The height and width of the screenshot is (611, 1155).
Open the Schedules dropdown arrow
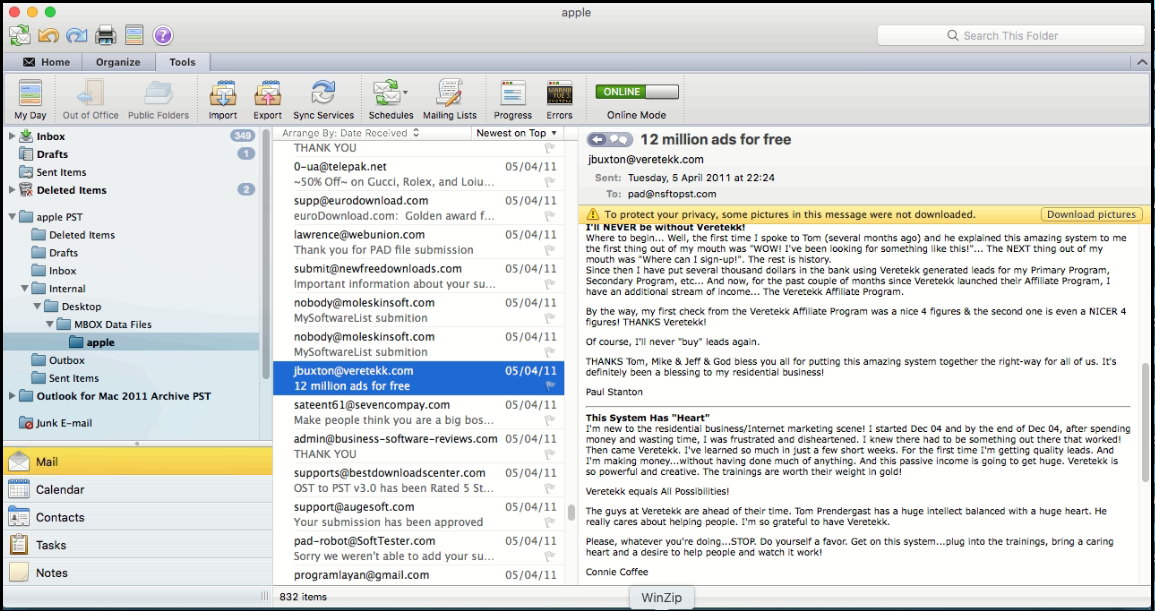pos(406,92)
